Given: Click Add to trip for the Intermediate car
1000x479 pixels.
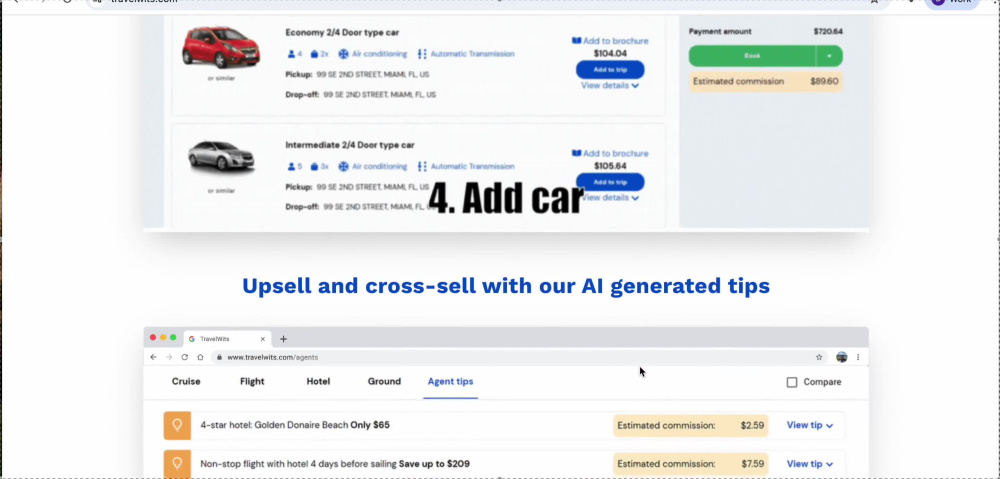Looking at the screenshot, I should click(x=610, y=182).
